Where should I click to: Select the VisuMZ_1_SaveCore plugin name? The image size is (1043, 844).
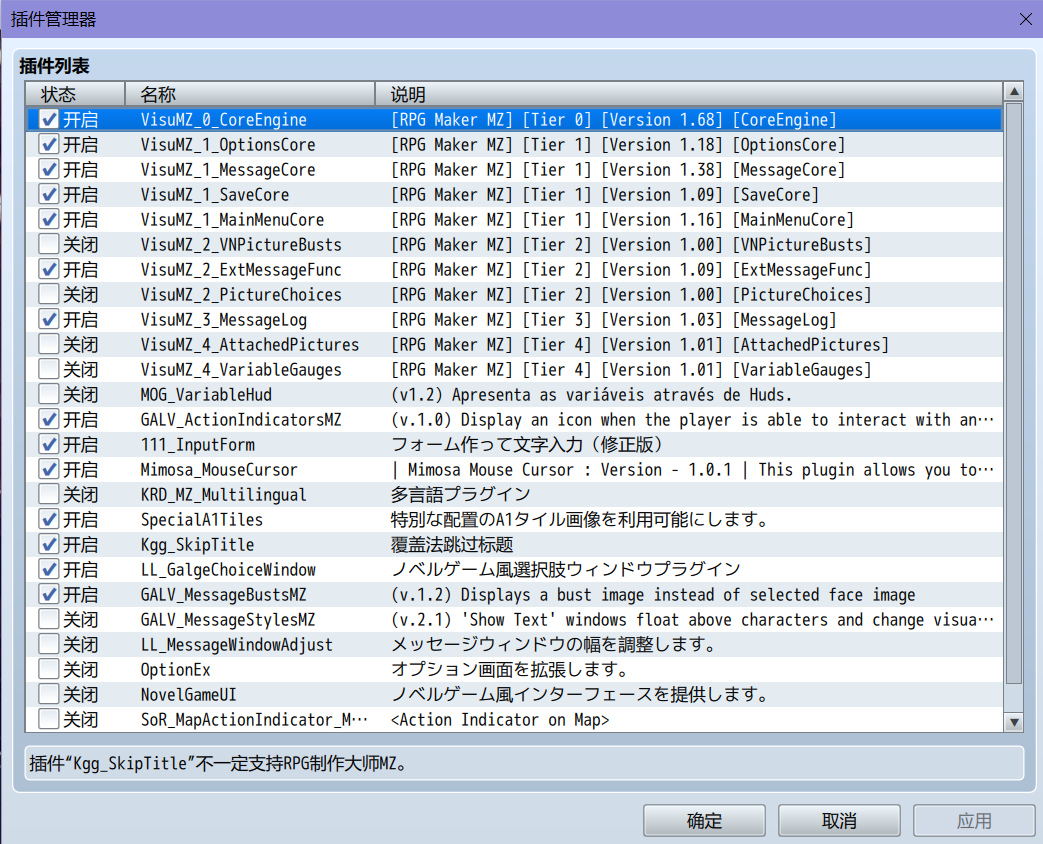pos(215,195)
